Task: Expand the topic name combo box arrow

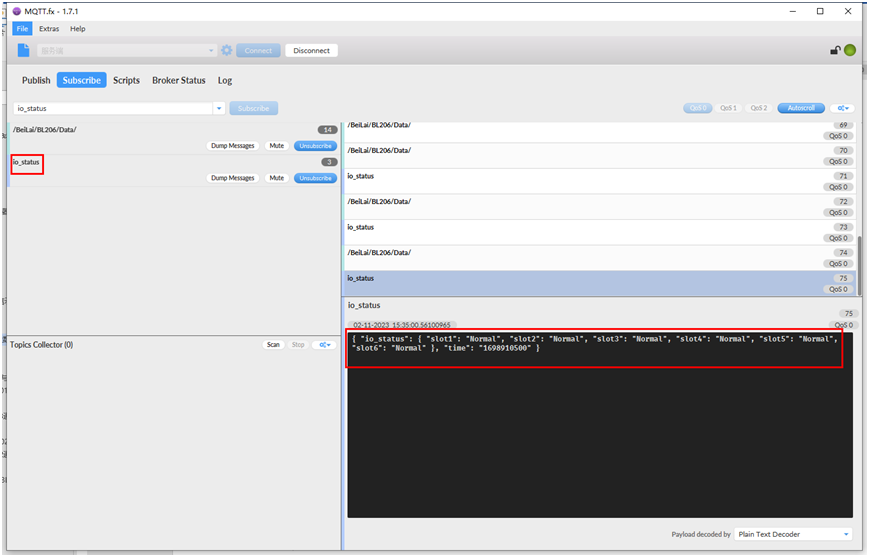Action: pos(219,108)
